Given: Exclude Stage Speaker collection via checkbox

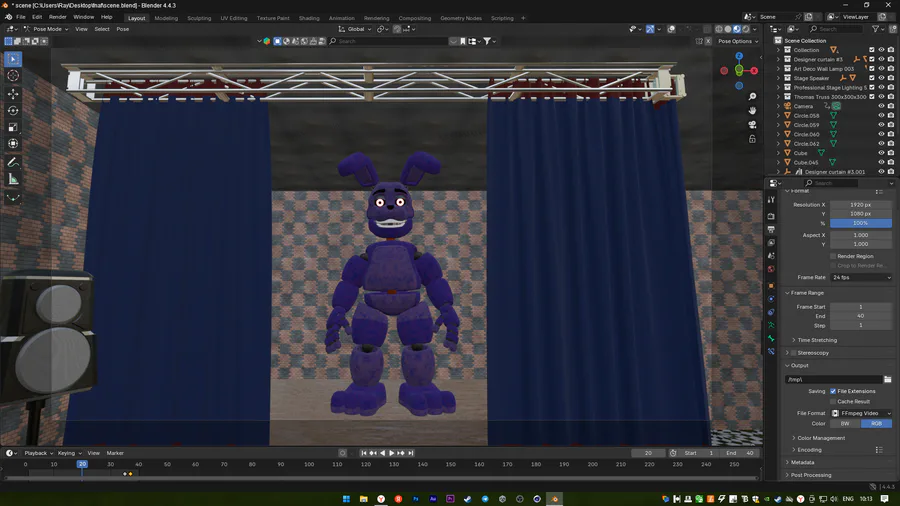Looking at the screenshot, I should coord(872,78).
